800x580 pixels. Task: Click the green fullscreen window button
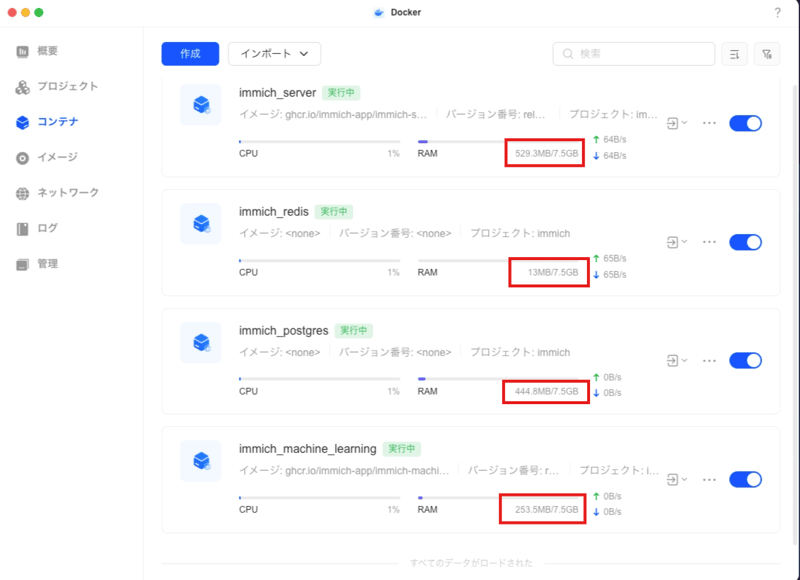(39, 12)
